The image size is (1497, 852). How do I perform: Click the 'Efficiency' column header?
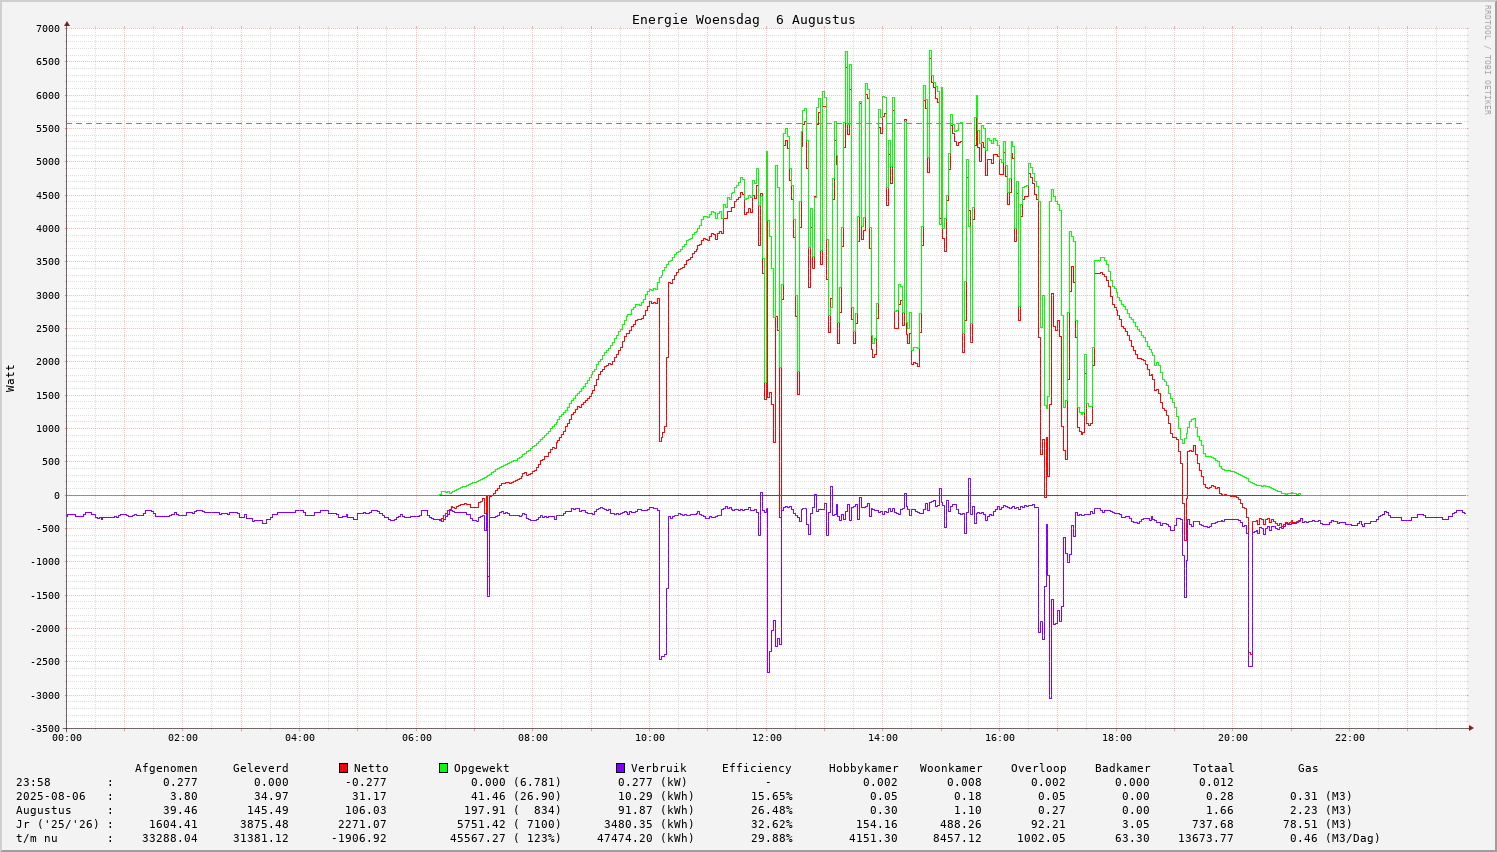coord(756,768)
